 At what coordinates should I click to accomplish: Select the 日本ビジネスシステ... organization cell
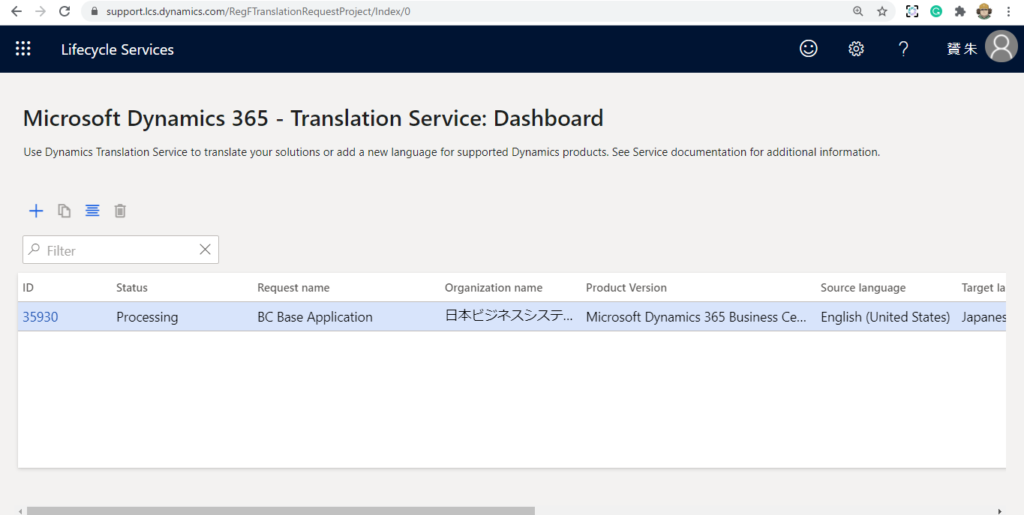509,317
